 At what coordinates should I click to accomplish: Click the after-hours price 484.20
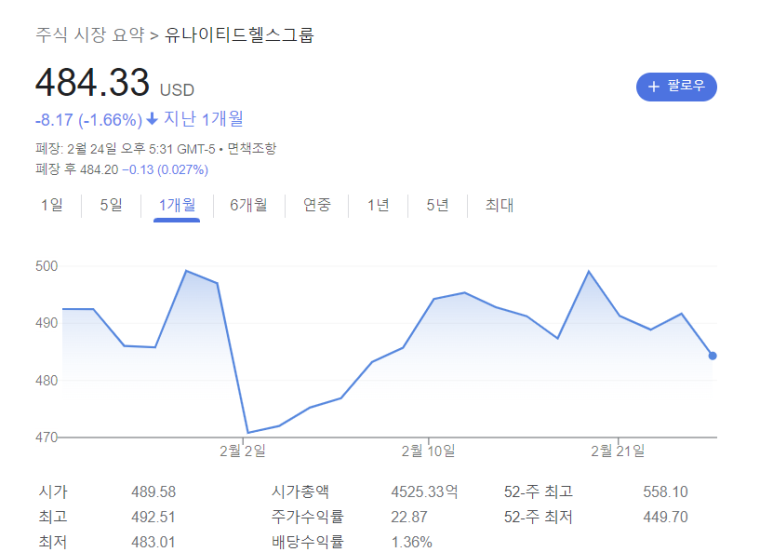[x=99, y=170]
